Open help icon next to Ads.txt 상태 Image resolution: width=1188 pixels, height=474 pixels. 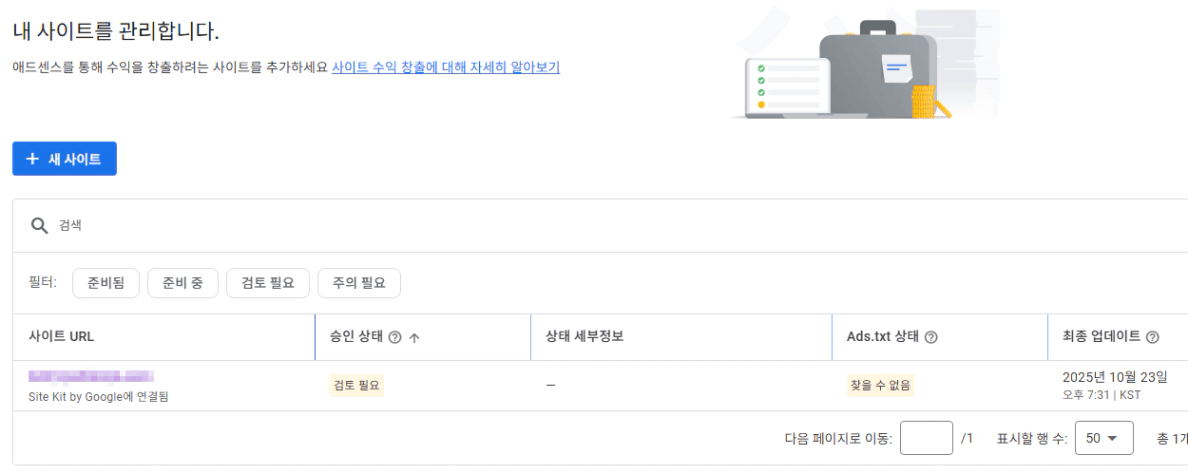(931, 337)
